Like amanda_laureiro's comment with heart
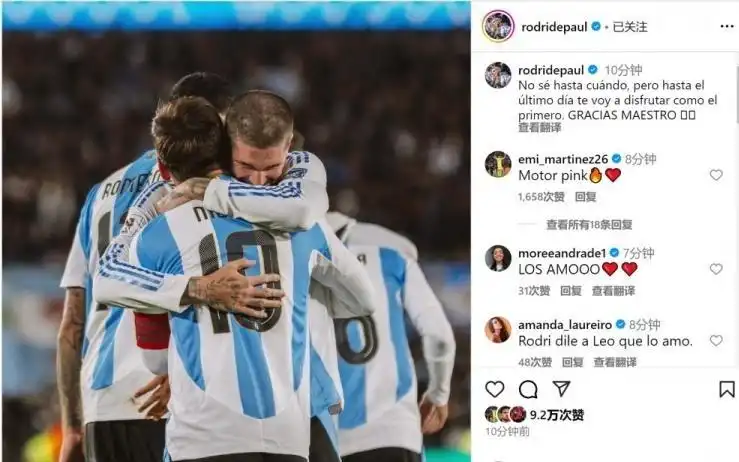Viewport: 739px width, 462px height. pyautogui.click(x=716, y=340)
